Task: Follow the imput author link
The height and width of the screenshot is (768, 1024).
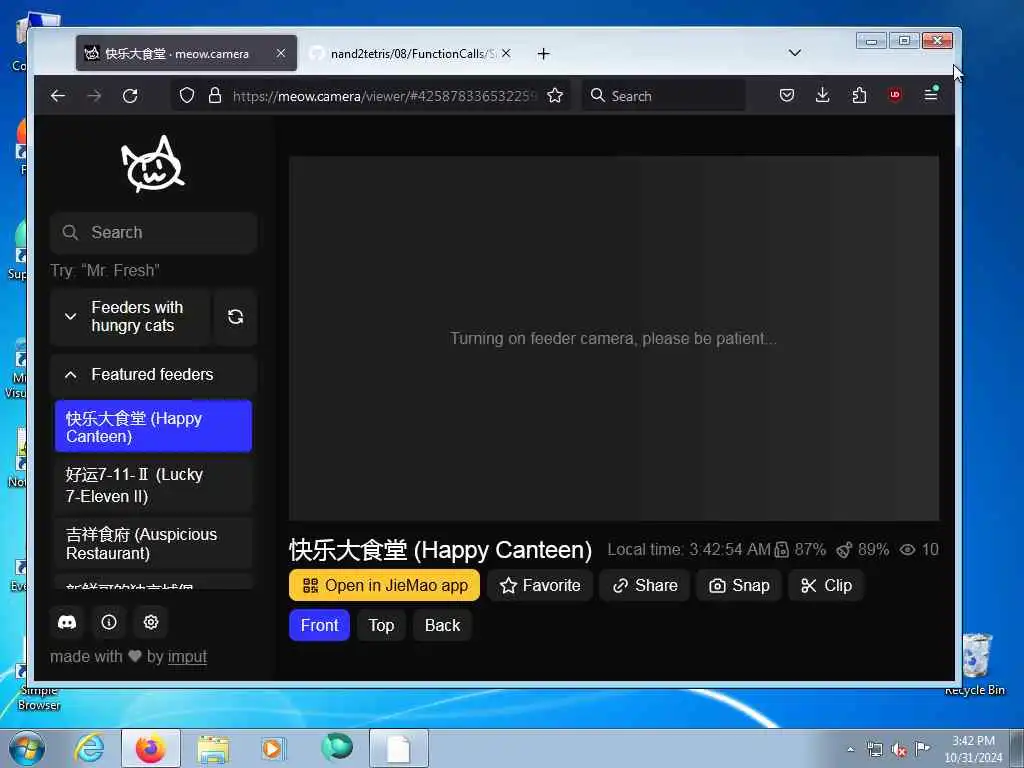Action: coord(187,656)
